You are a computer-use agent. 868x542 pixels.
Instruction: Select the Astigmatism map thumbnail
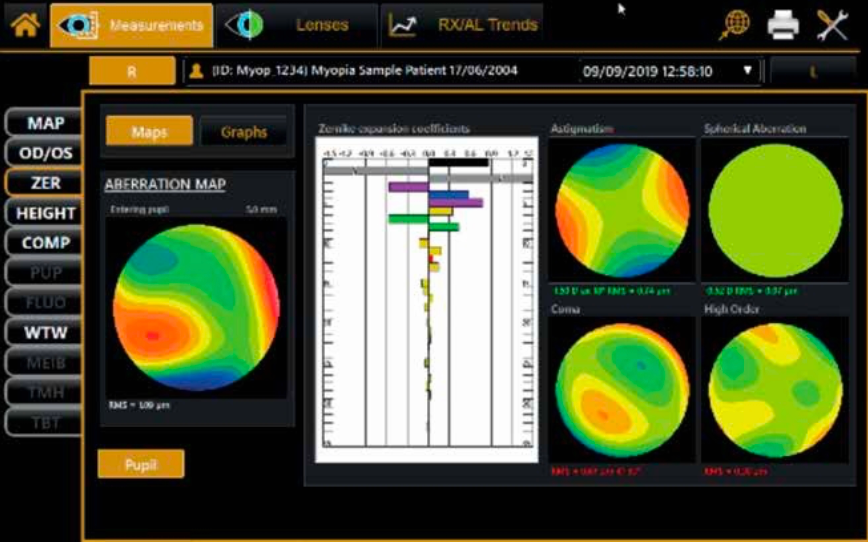coord(622,211)
